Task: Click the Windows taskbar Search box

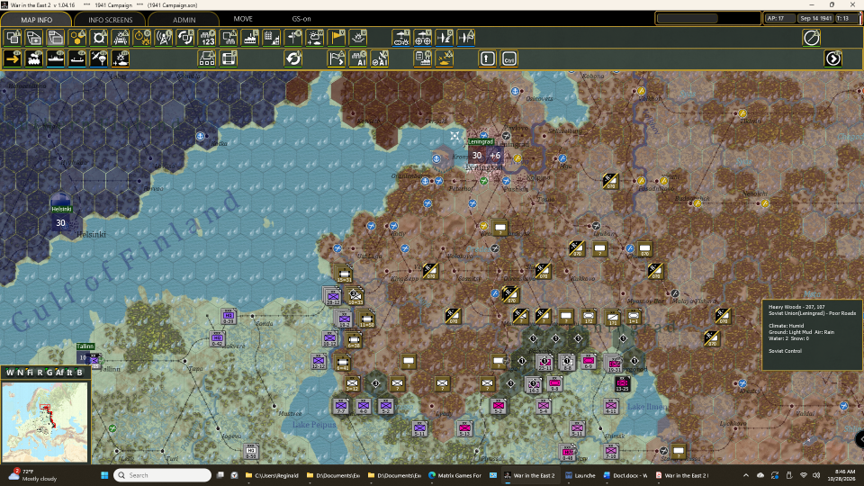Action: 163,475
